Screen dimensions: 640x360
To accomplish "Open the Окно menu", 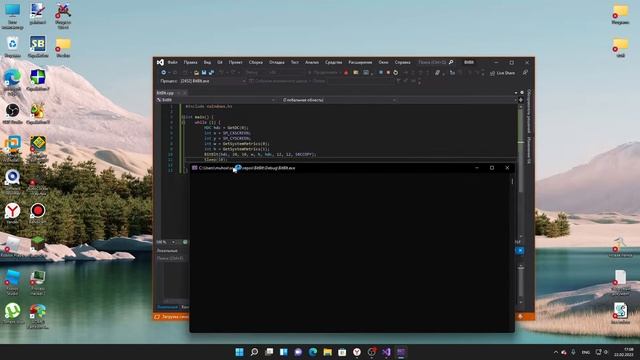I will [x=383, y=62].
